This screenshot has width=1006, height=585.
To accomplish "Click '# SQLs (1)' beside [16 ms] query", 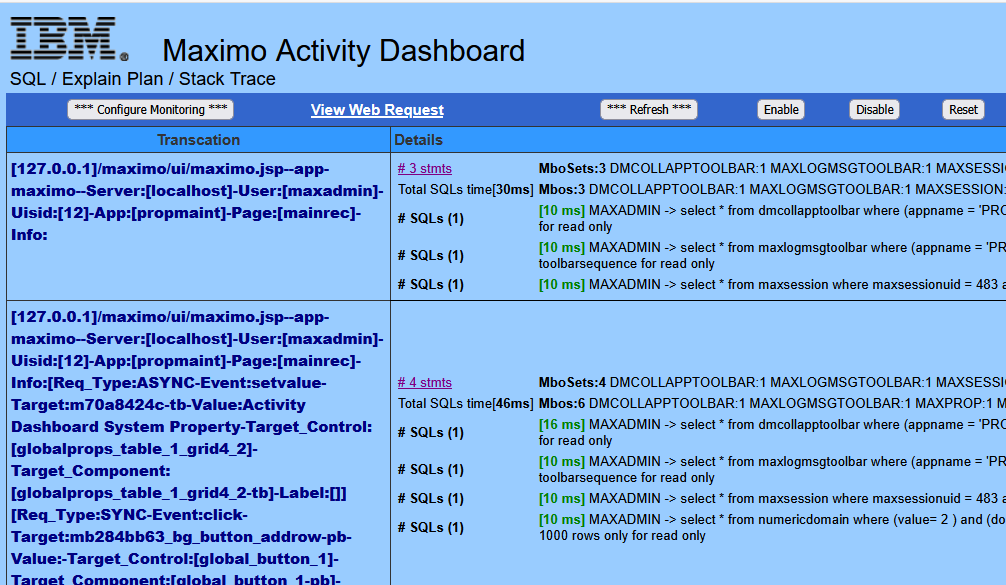I will pyautogui.click(x=431, y=432).
